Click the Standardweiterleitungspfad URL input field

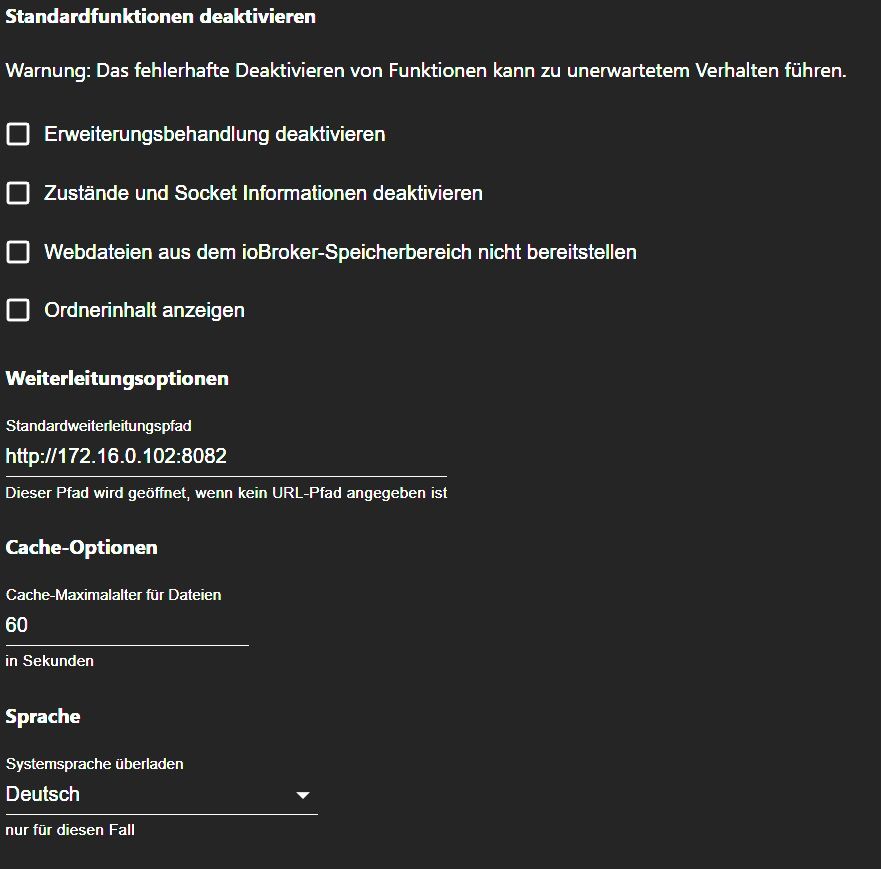(x=225, y=457)
